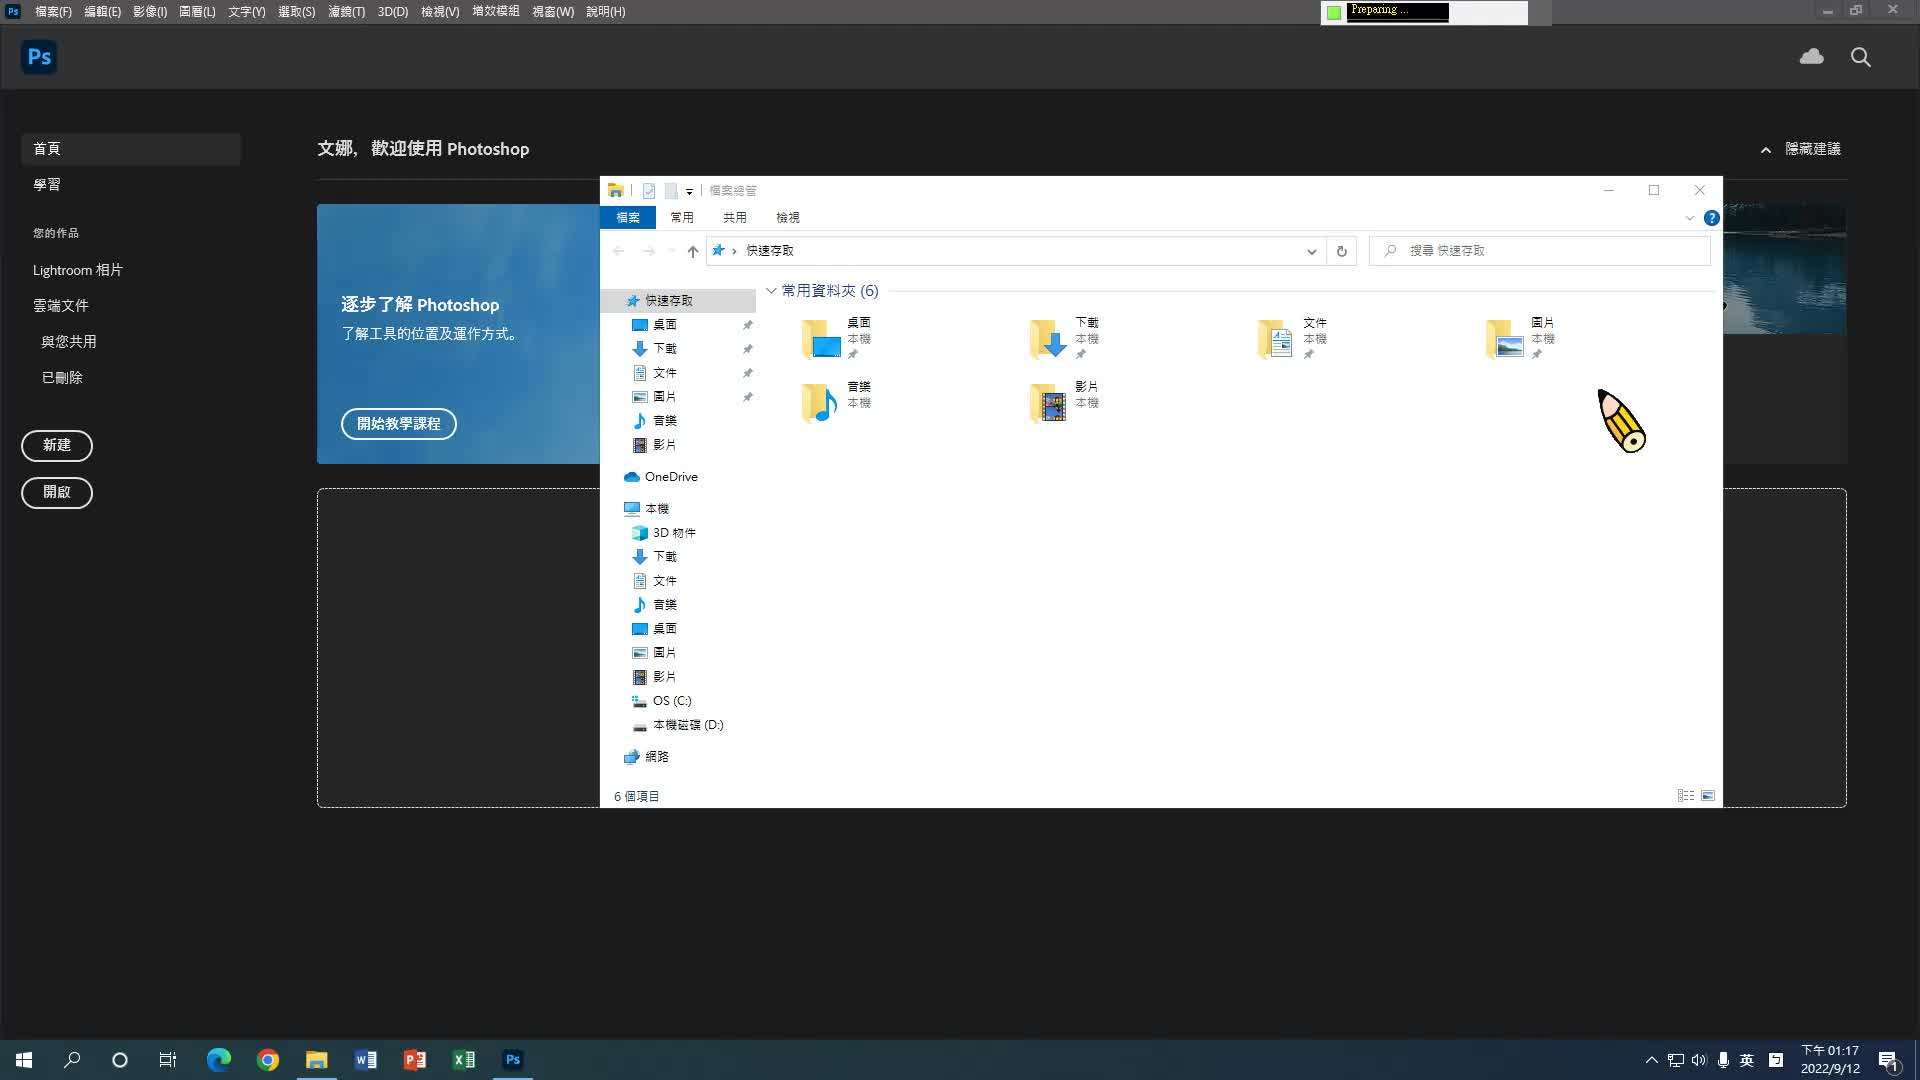Open the cloud sync status icon
Image resolution: width=1920 pixels, height=1080 pixels.
click(x=1811, y=57)
